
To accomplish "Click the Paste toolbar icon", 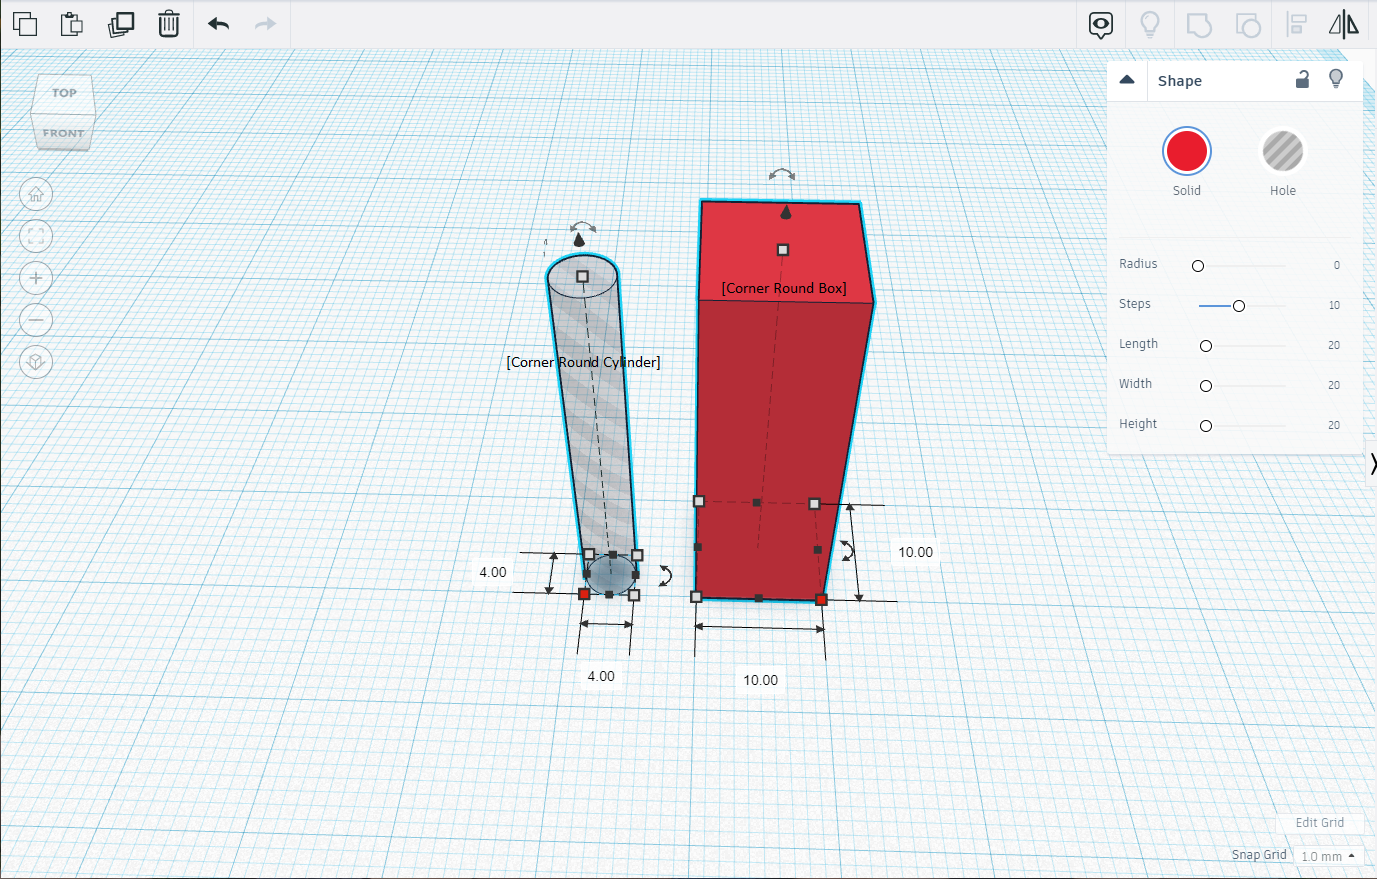I will coord(71,24).
